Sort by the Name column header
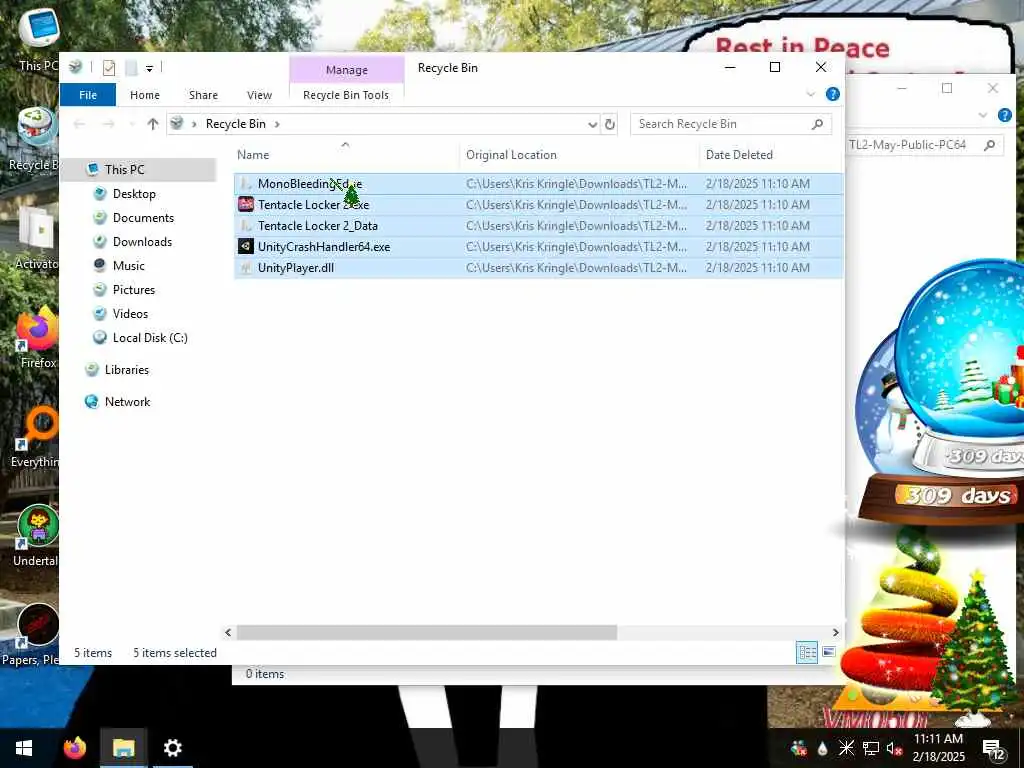 click(x=253, y=155)
